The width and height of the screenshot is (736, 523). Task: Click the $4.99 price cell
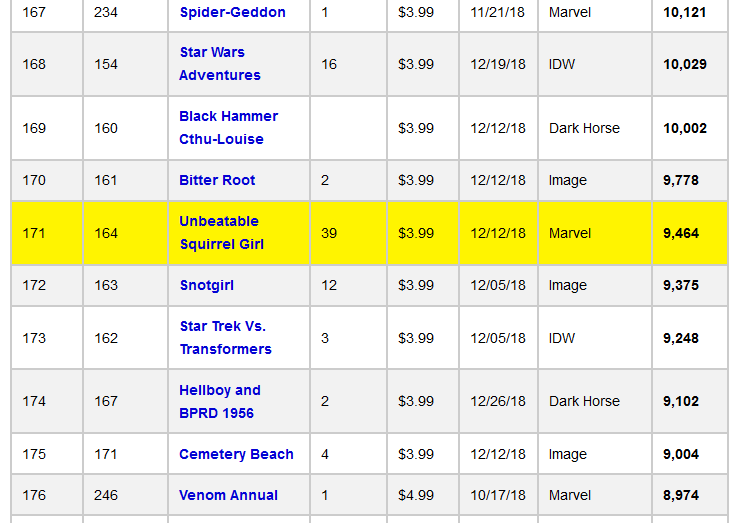pyautogui.click(x=416, y=495)
